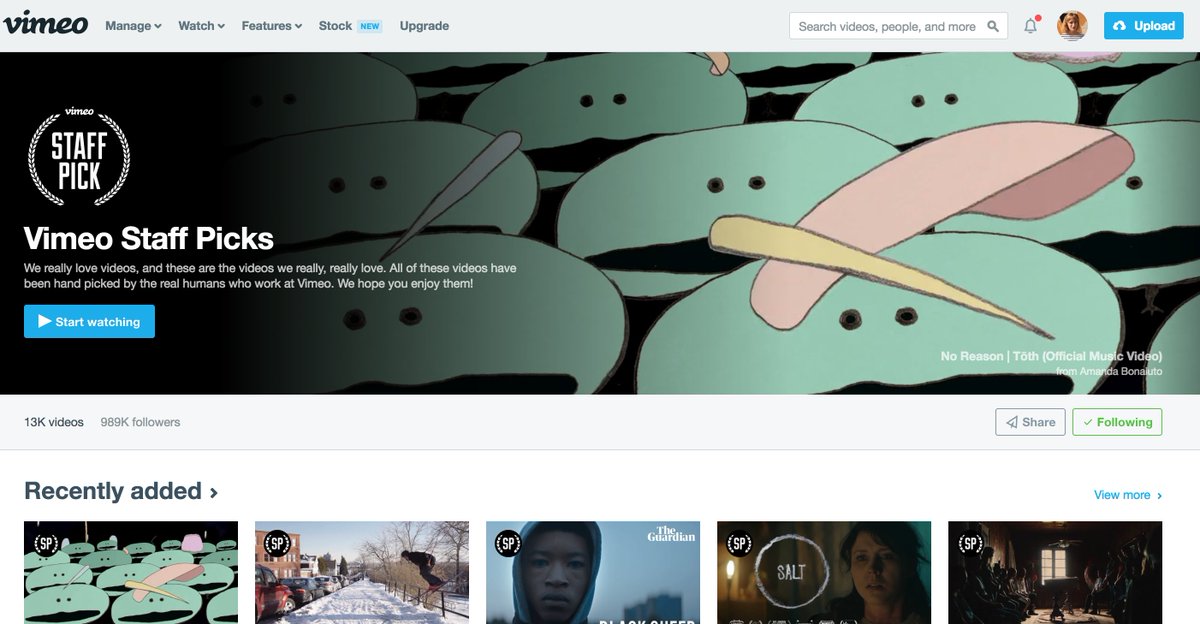Open the Guardian Black Sheep video thumbnail
1200x624 pixels.
[x=593, y=572]
